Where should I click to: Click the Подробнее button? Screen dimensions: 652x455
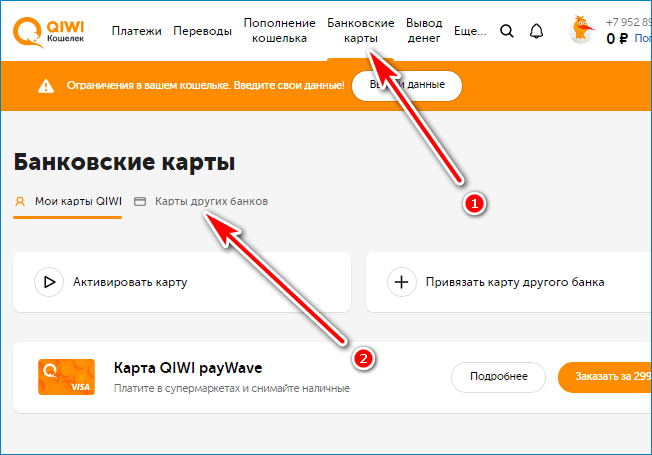[499, 377]
